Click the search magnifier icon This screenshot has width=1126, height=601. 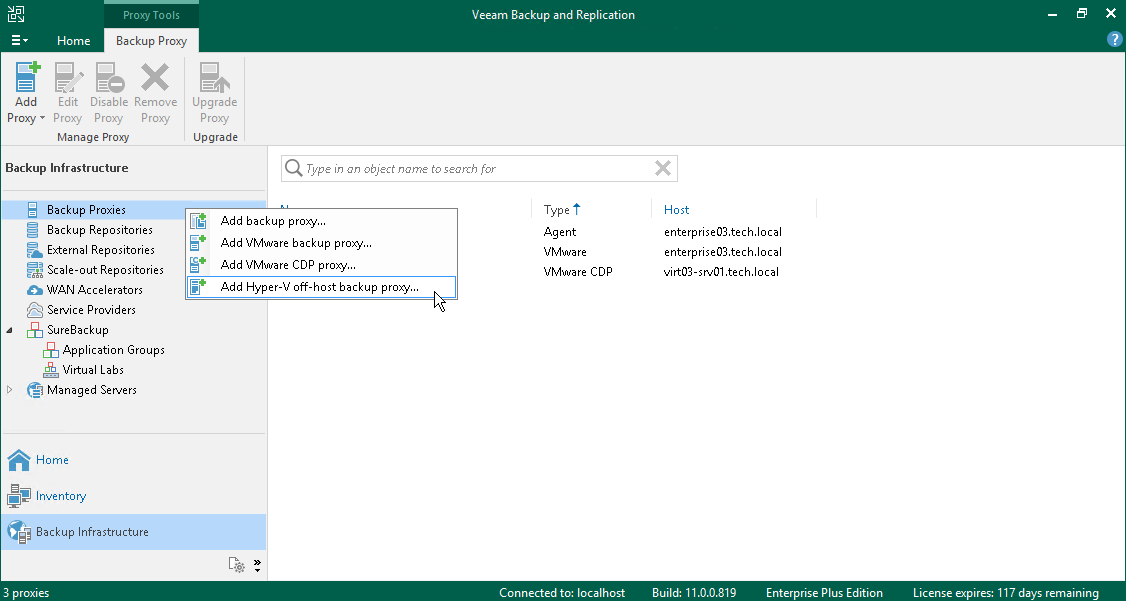(x=293, y=169)
